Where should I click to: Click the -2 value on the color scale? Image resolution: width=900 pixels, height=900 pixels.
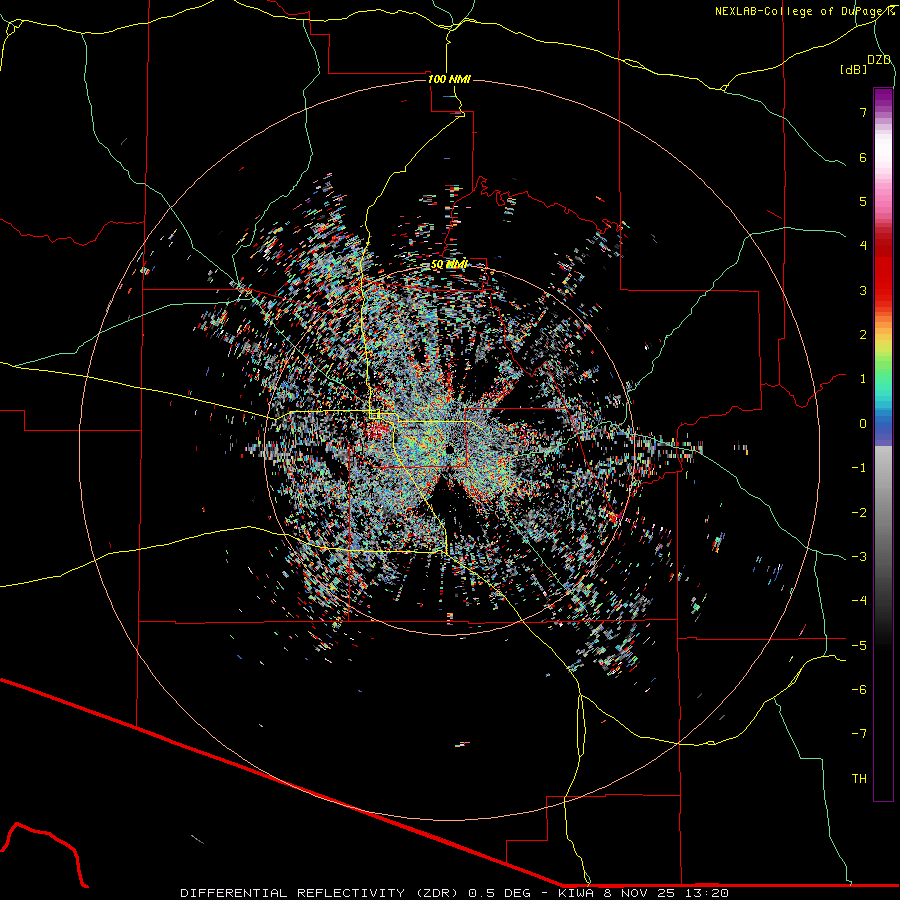[x=859, y=513]
